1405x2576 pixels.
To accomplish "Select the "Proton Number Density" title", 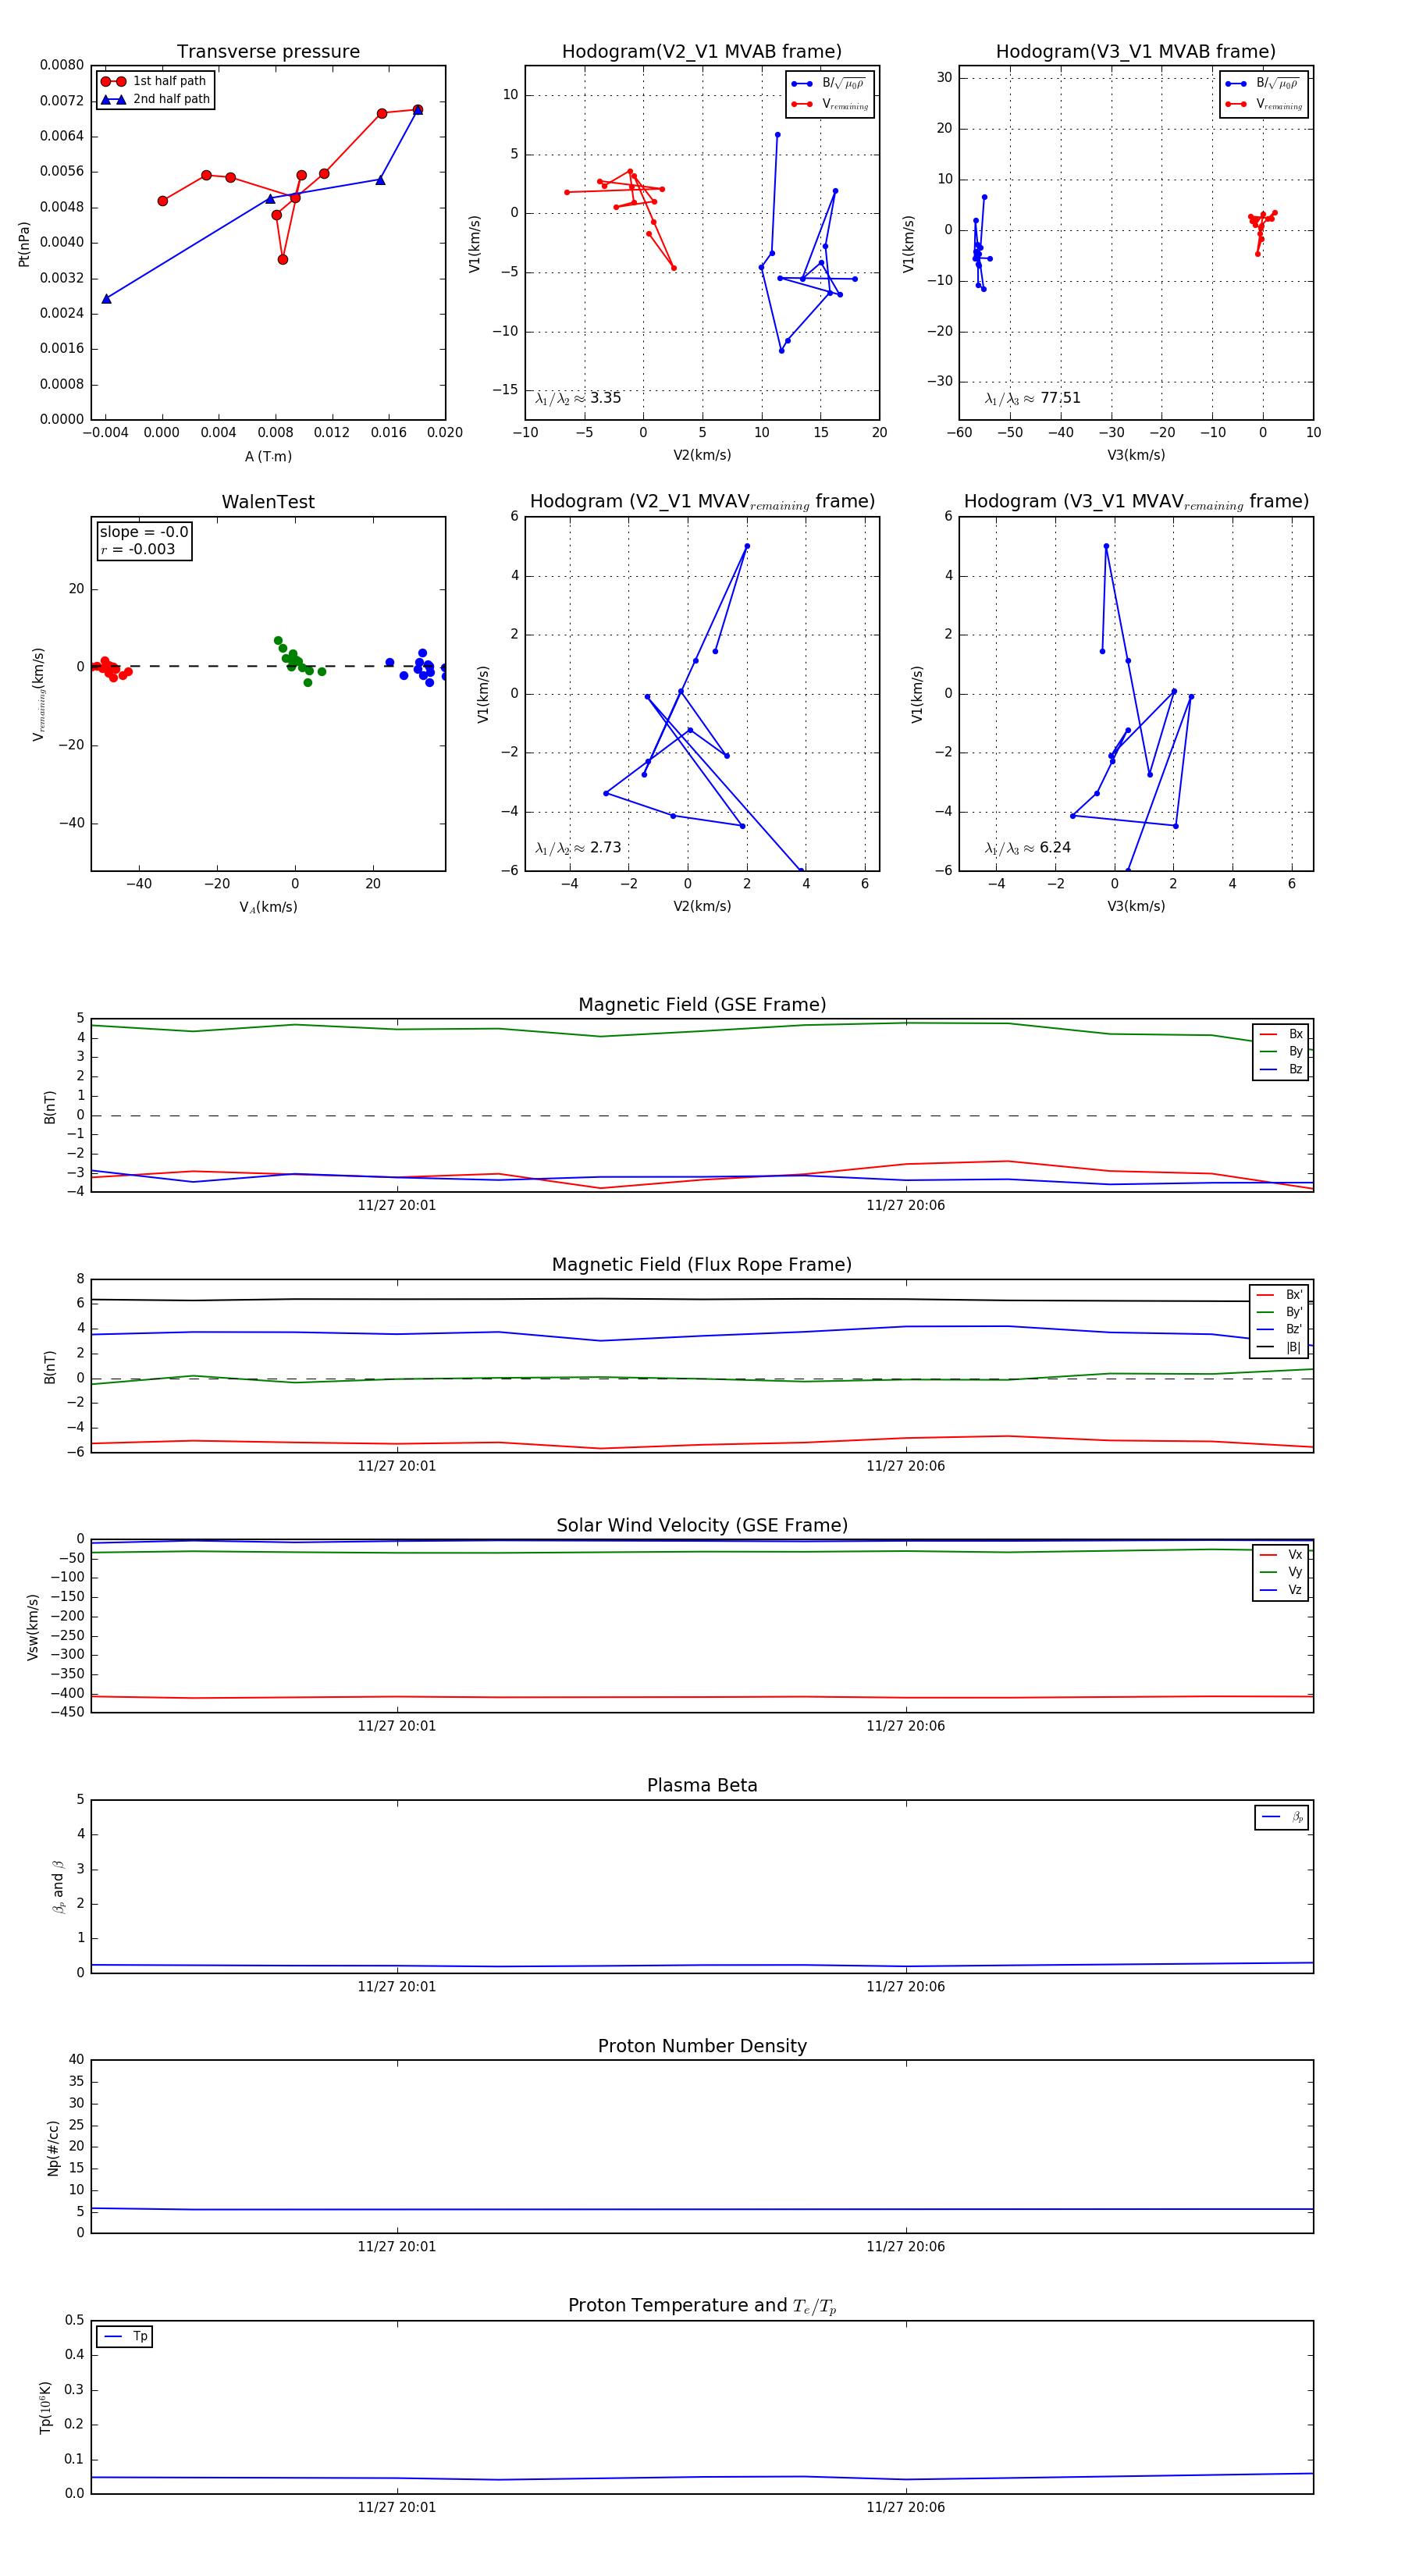I will 702,2045.
